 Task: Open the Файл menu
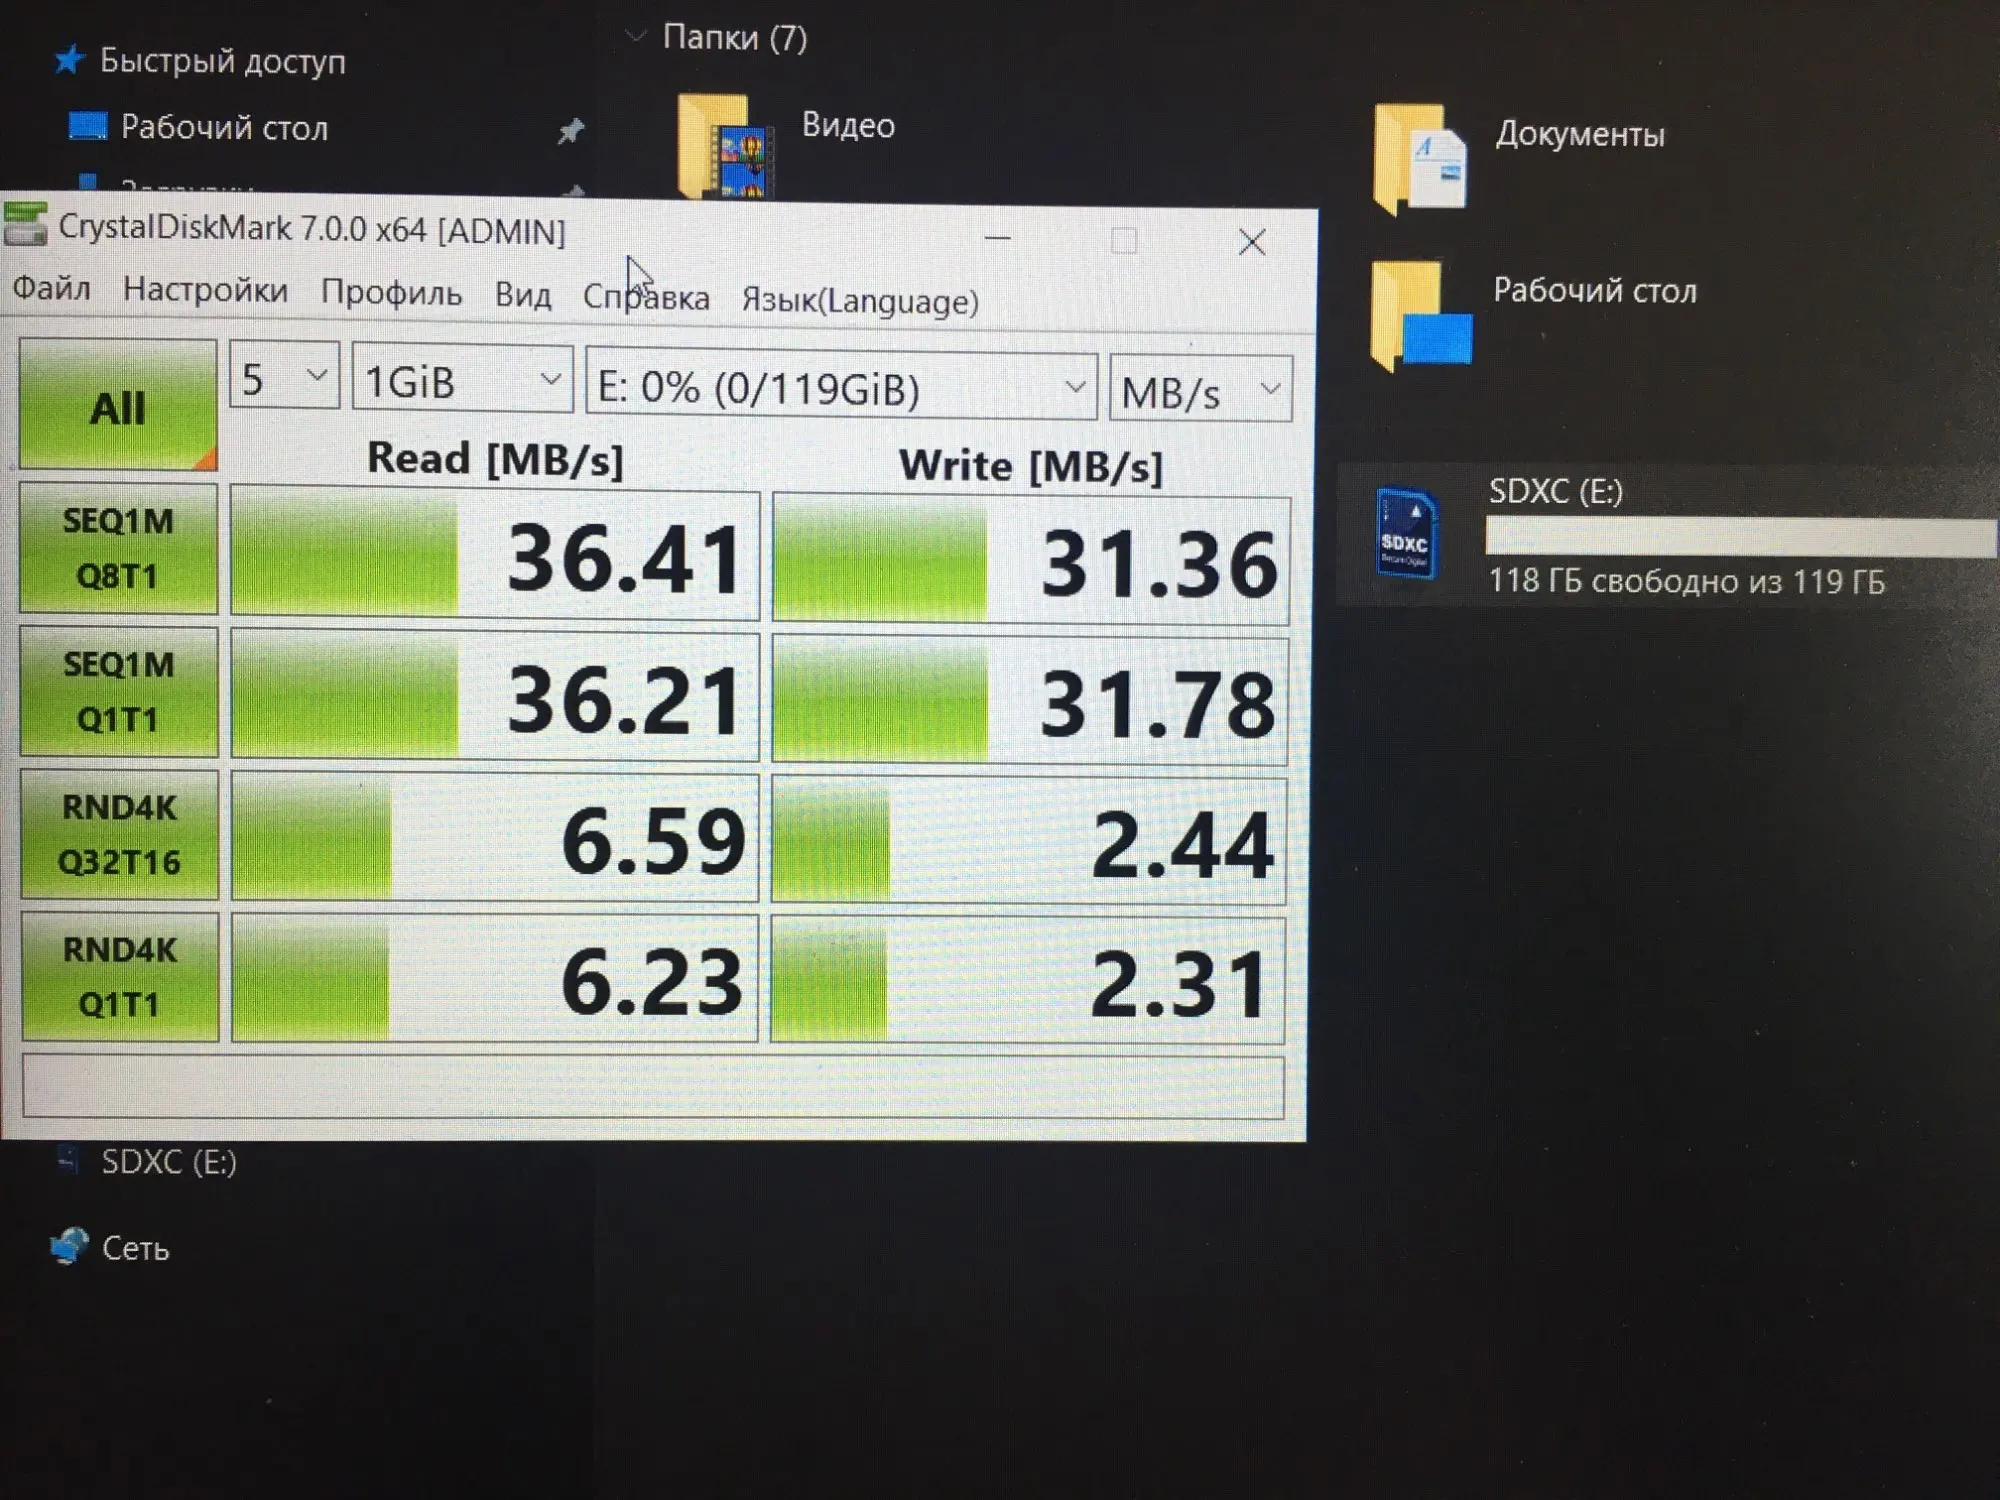[x=51, y=289]
